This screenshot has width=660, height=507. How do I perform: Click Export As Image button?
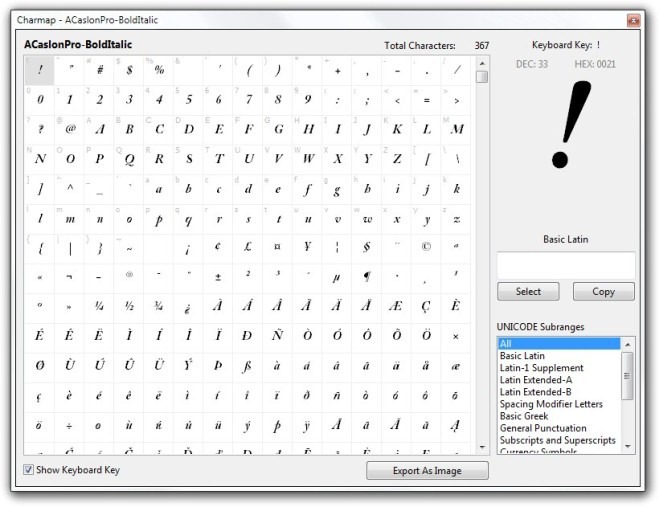point(427,470)
